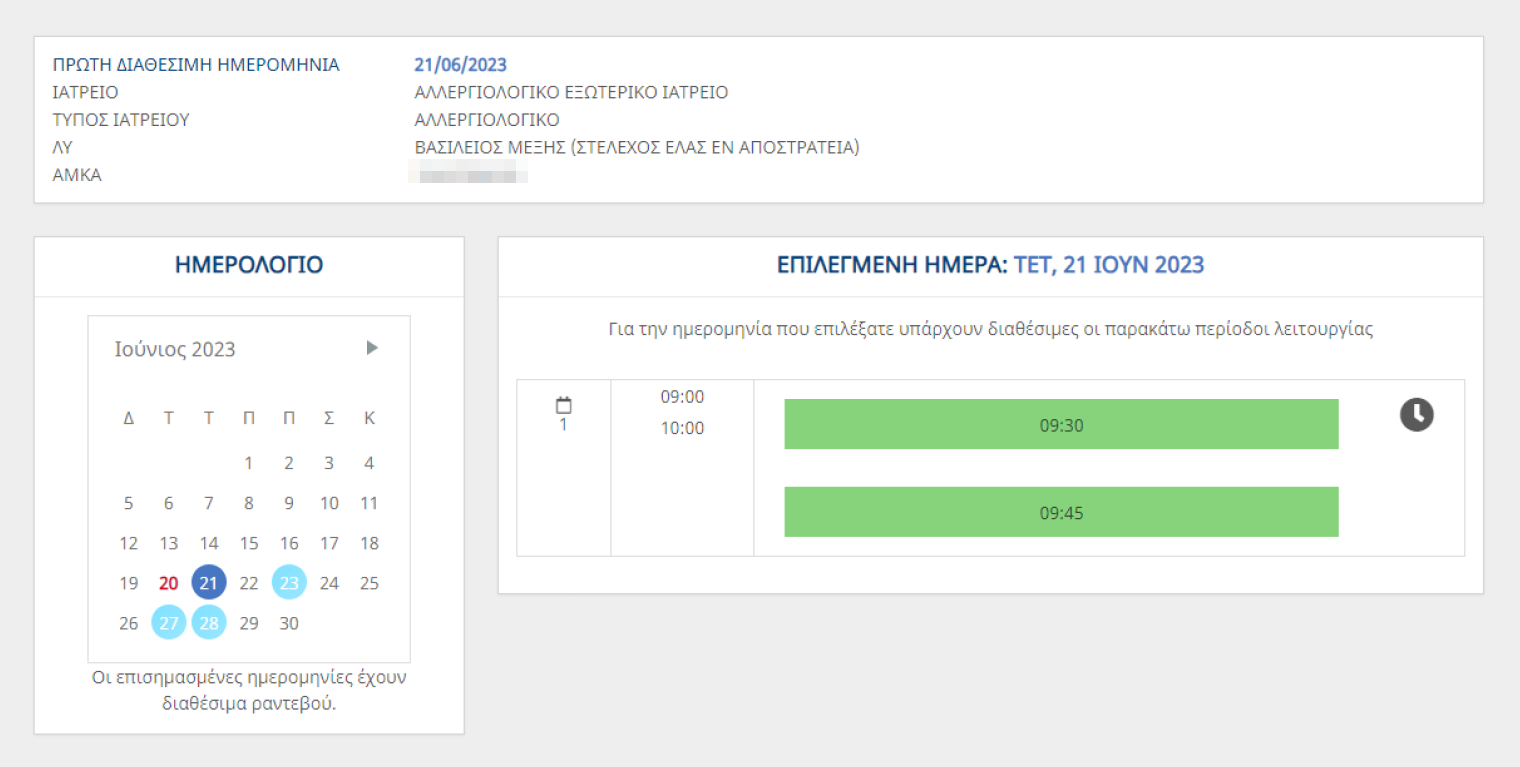Click the Ιούνιος 2023 month title
The image size is (1520, 767).
(175, 349)
